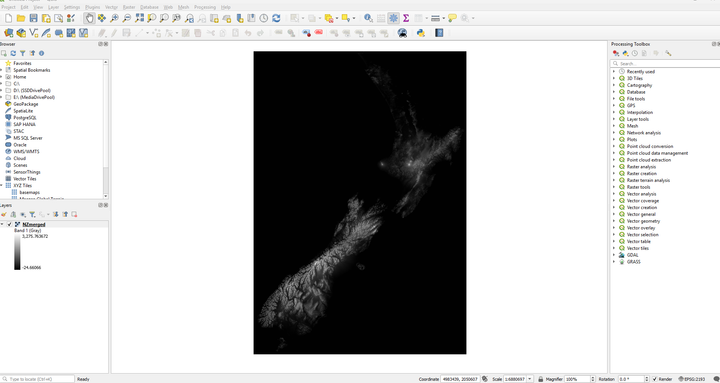Open the Processing menu
This screenshot has width=720, height=383.
coord(205,7)
